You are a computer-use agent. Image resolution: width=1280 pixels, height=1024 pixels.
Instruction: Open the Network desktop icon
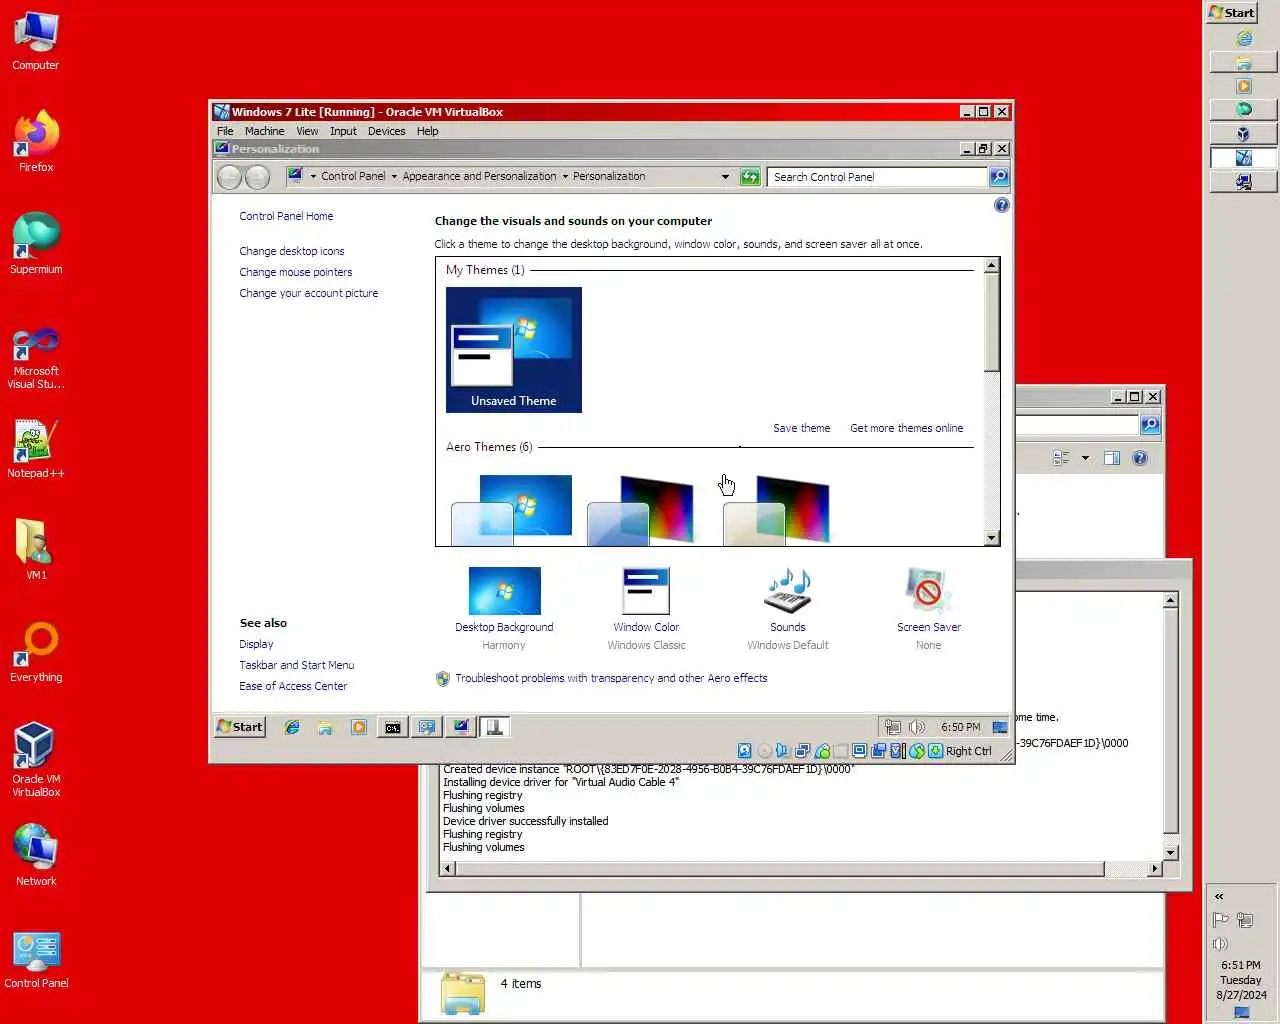[36, 855]
